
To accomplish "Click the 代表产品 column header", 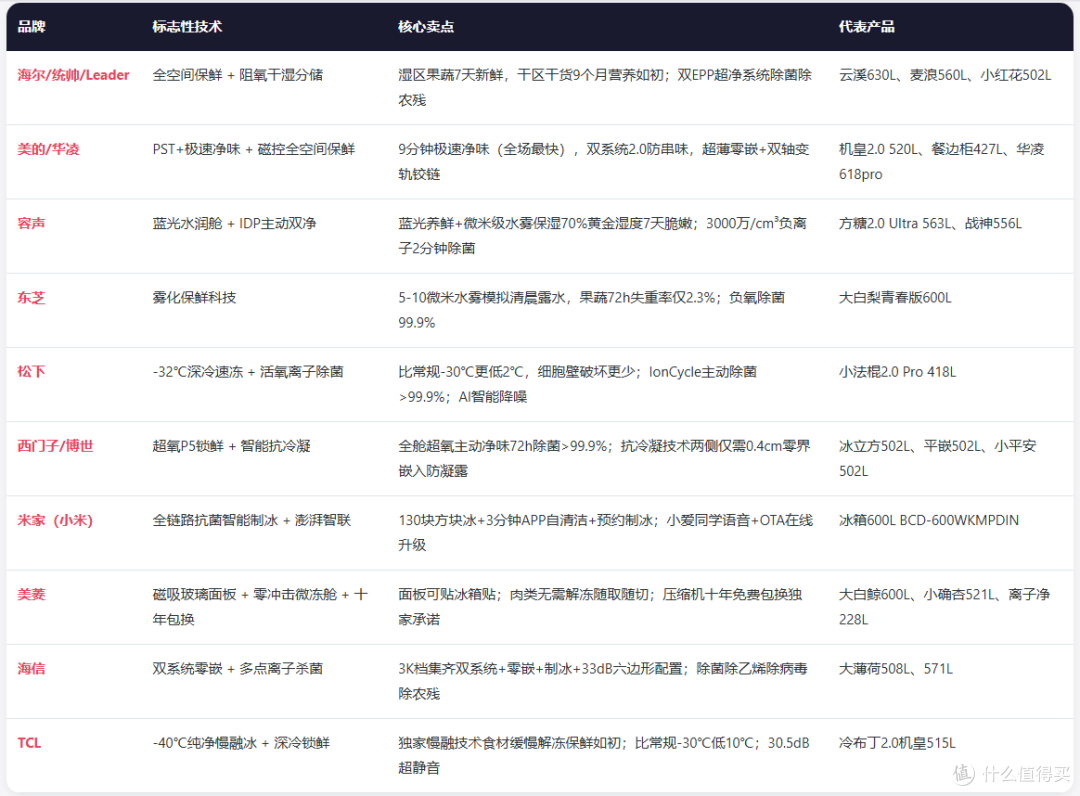I will tap(866, 26).
